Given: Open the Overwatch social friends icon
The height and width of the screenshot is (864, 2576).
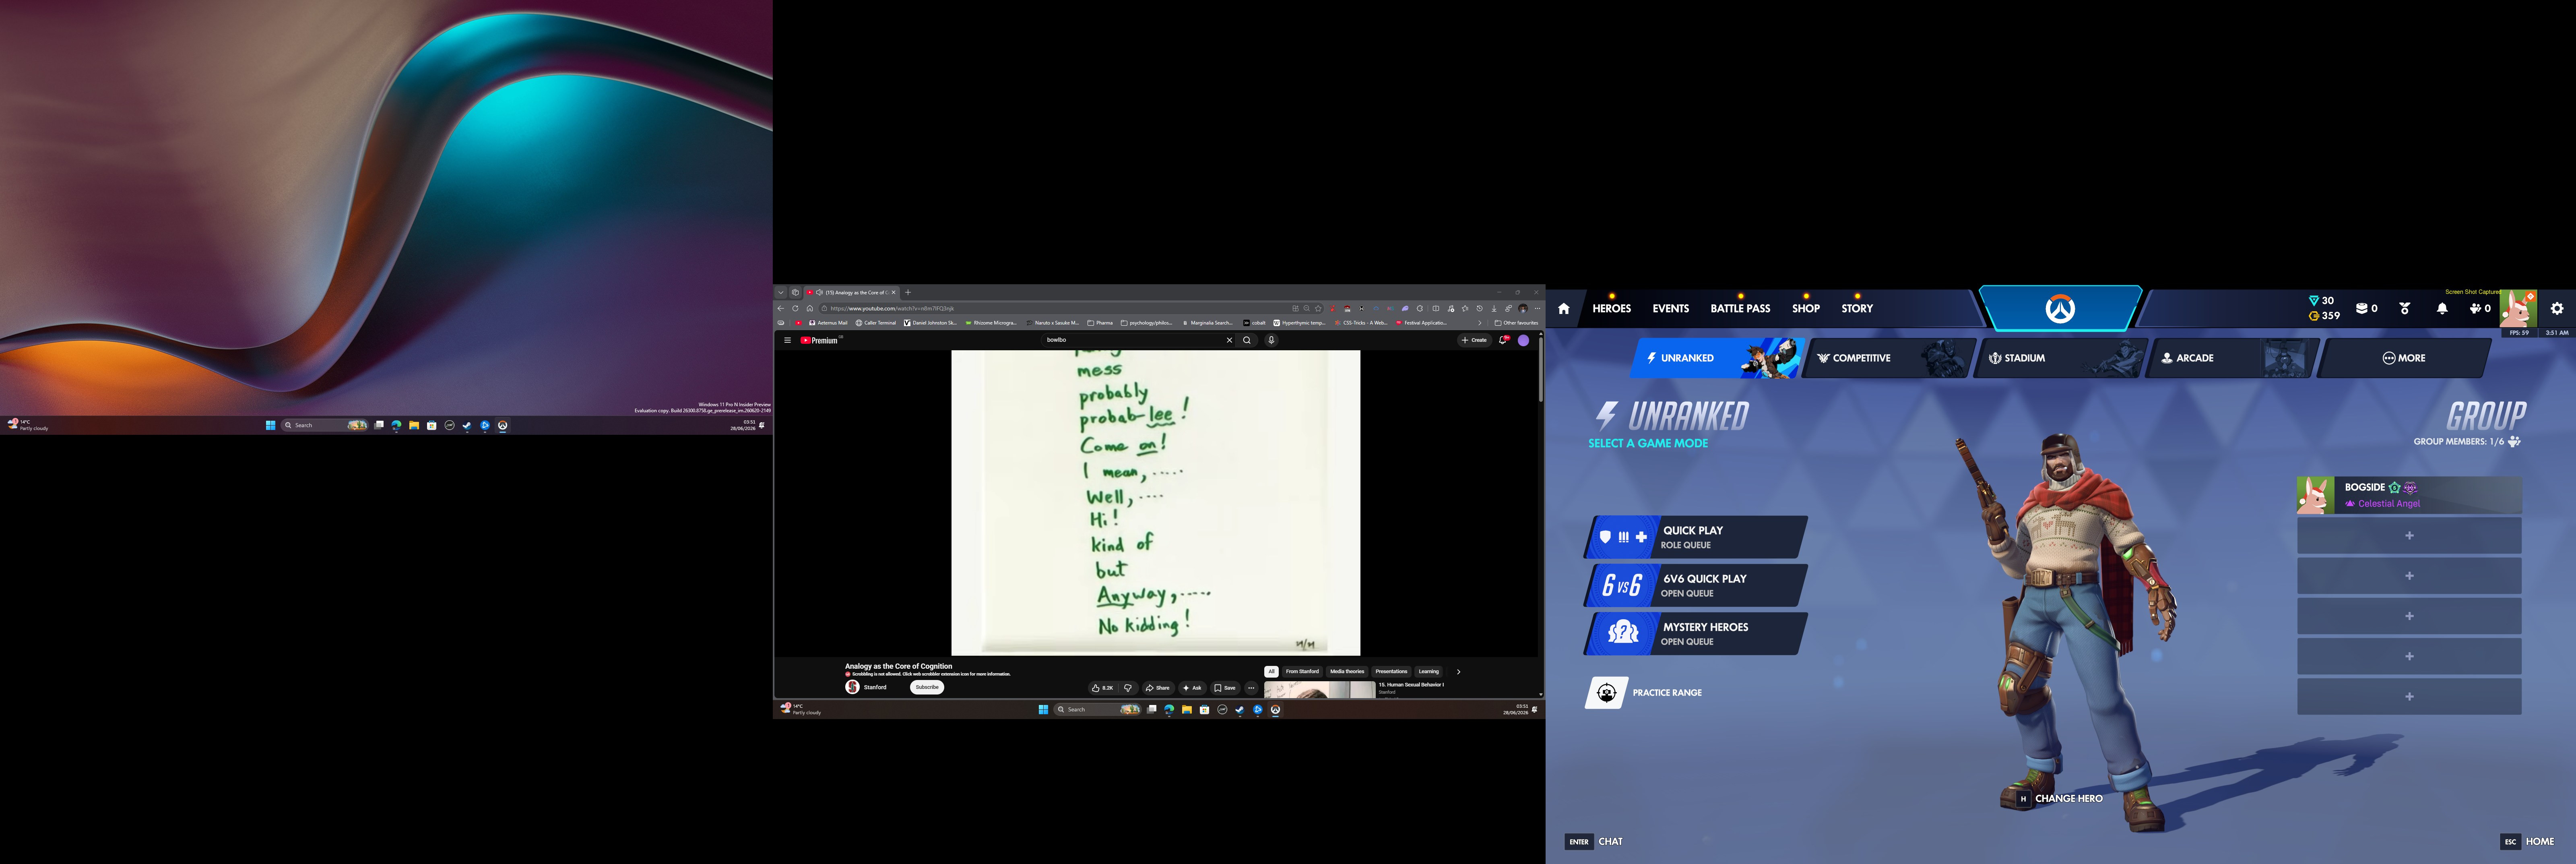Looking at the screenshot, I should 2479,309.
